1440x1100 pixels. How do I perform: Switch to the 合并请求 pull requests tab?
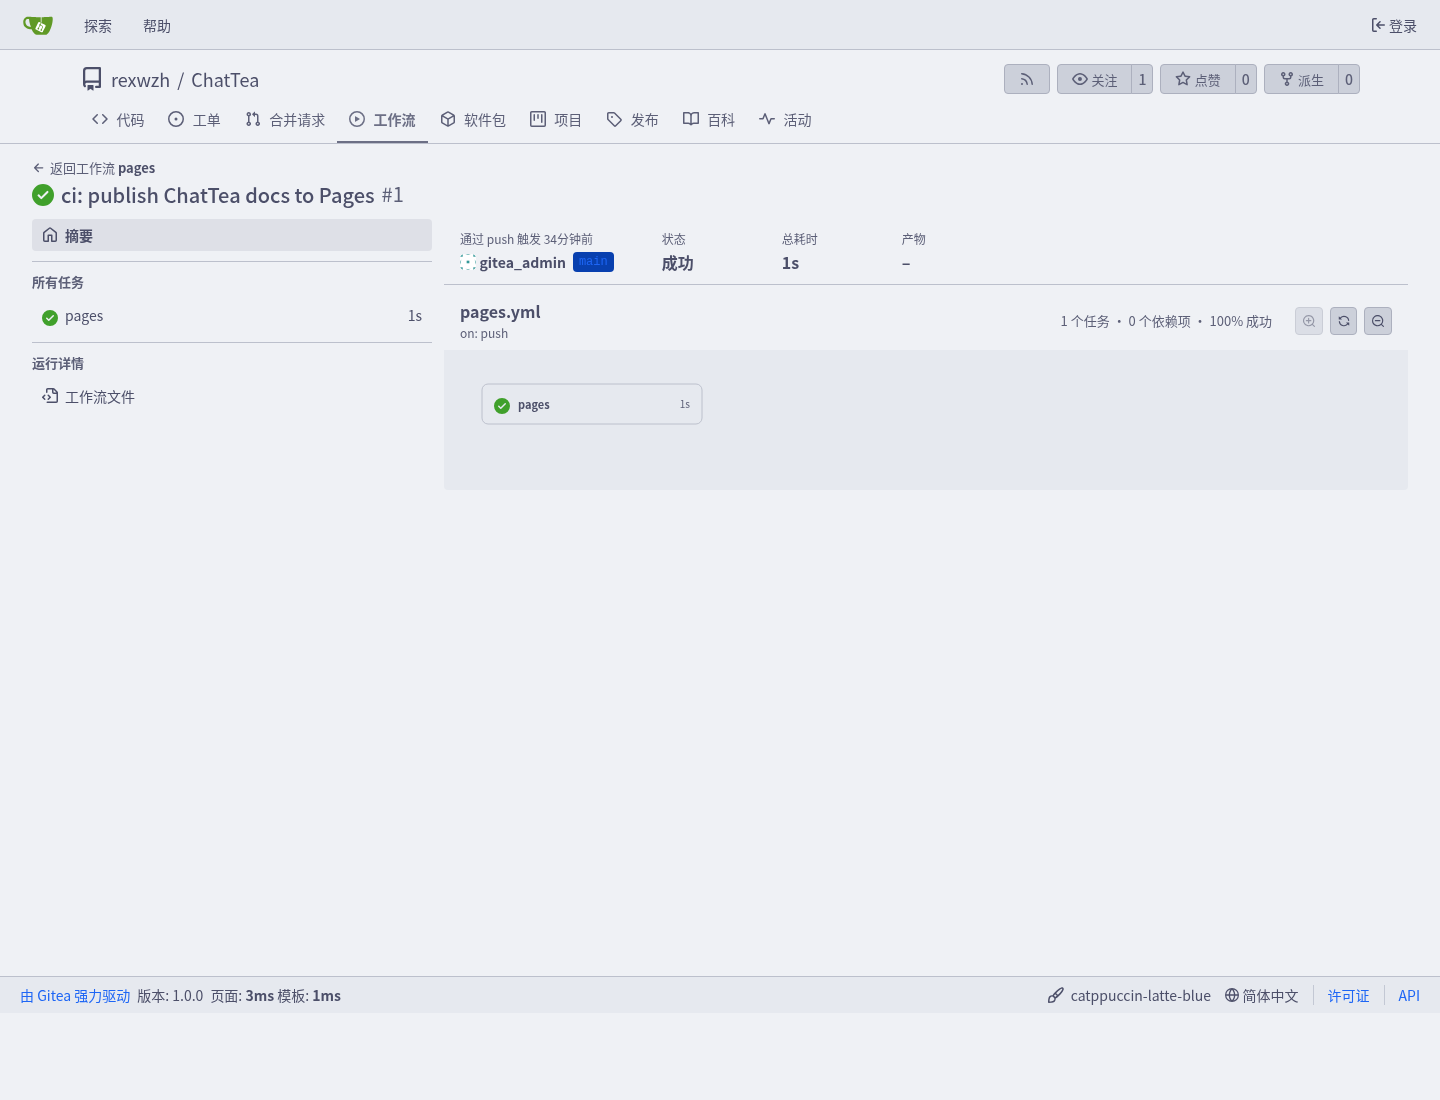(x=285, y=120)
